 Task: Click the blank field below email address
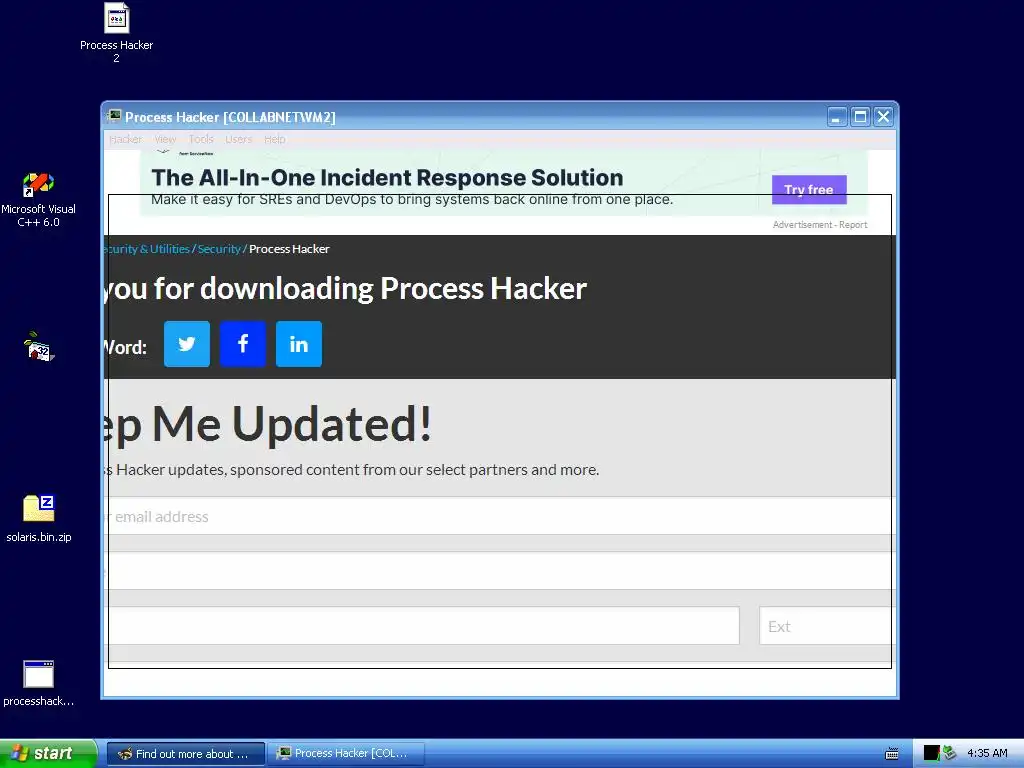click(500, 571)
